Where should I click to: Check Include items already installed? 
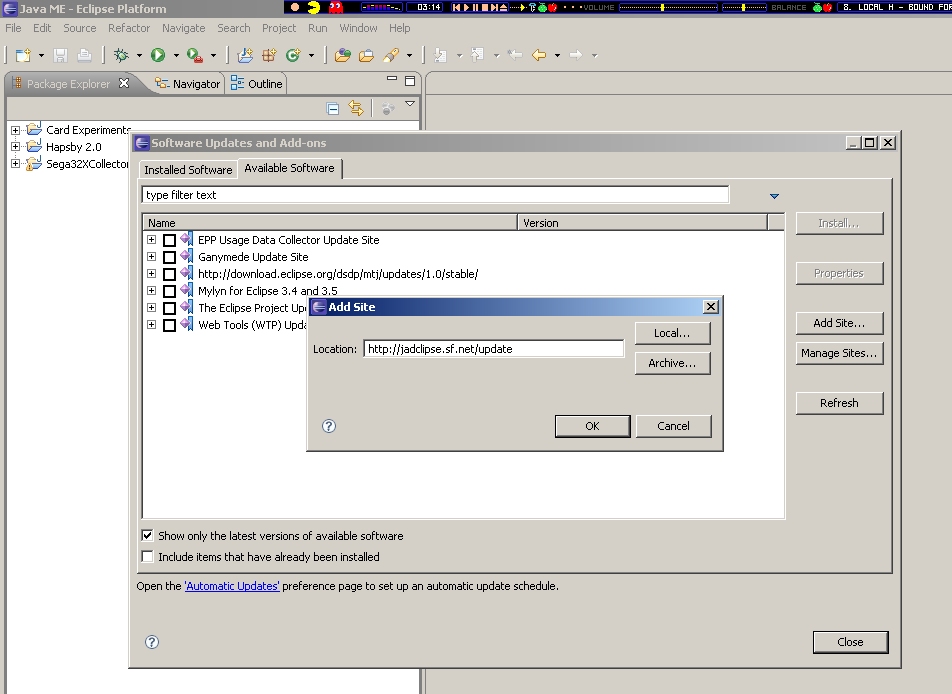(x=148, y=556)
